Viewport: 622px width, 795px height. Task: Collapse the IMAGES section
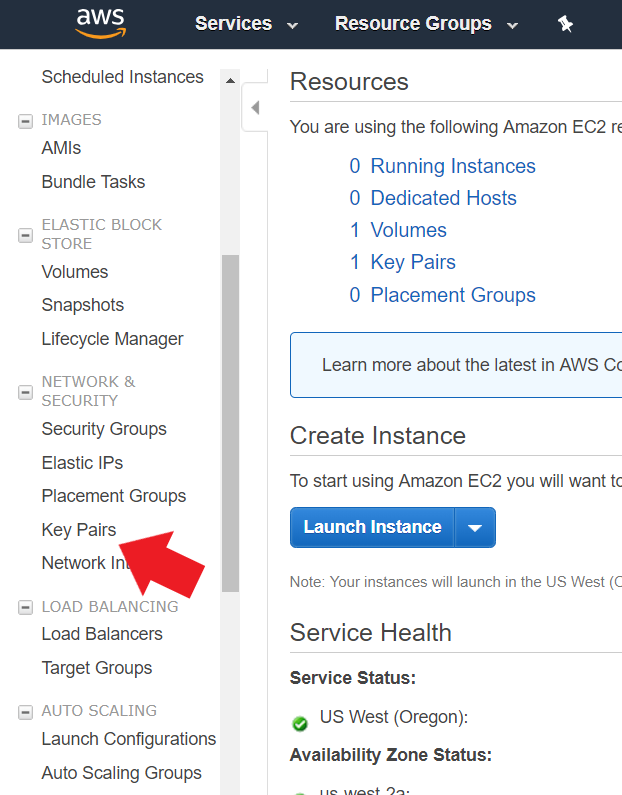click(26, 121)
